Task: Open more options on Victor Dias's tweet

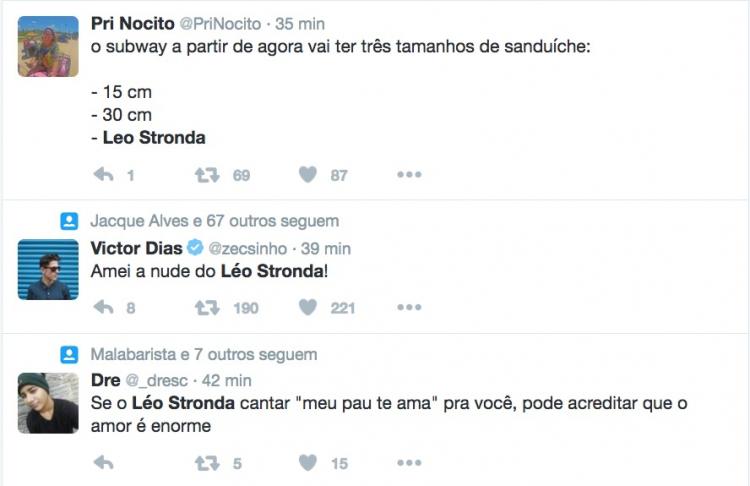Action: click(409, 308)
